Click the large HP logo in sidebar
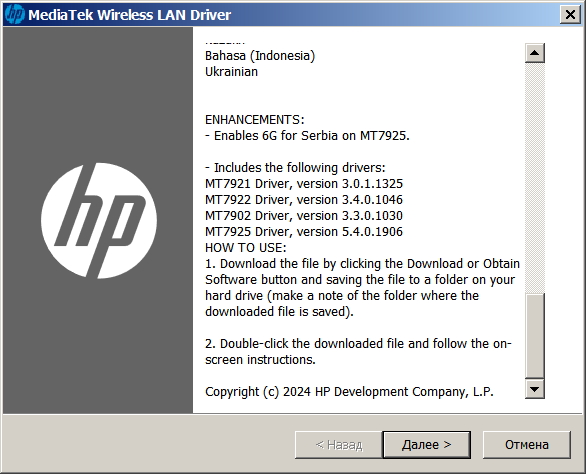Image resolution: width=586 pixels, height=474 pixels. tap(99, 221)
